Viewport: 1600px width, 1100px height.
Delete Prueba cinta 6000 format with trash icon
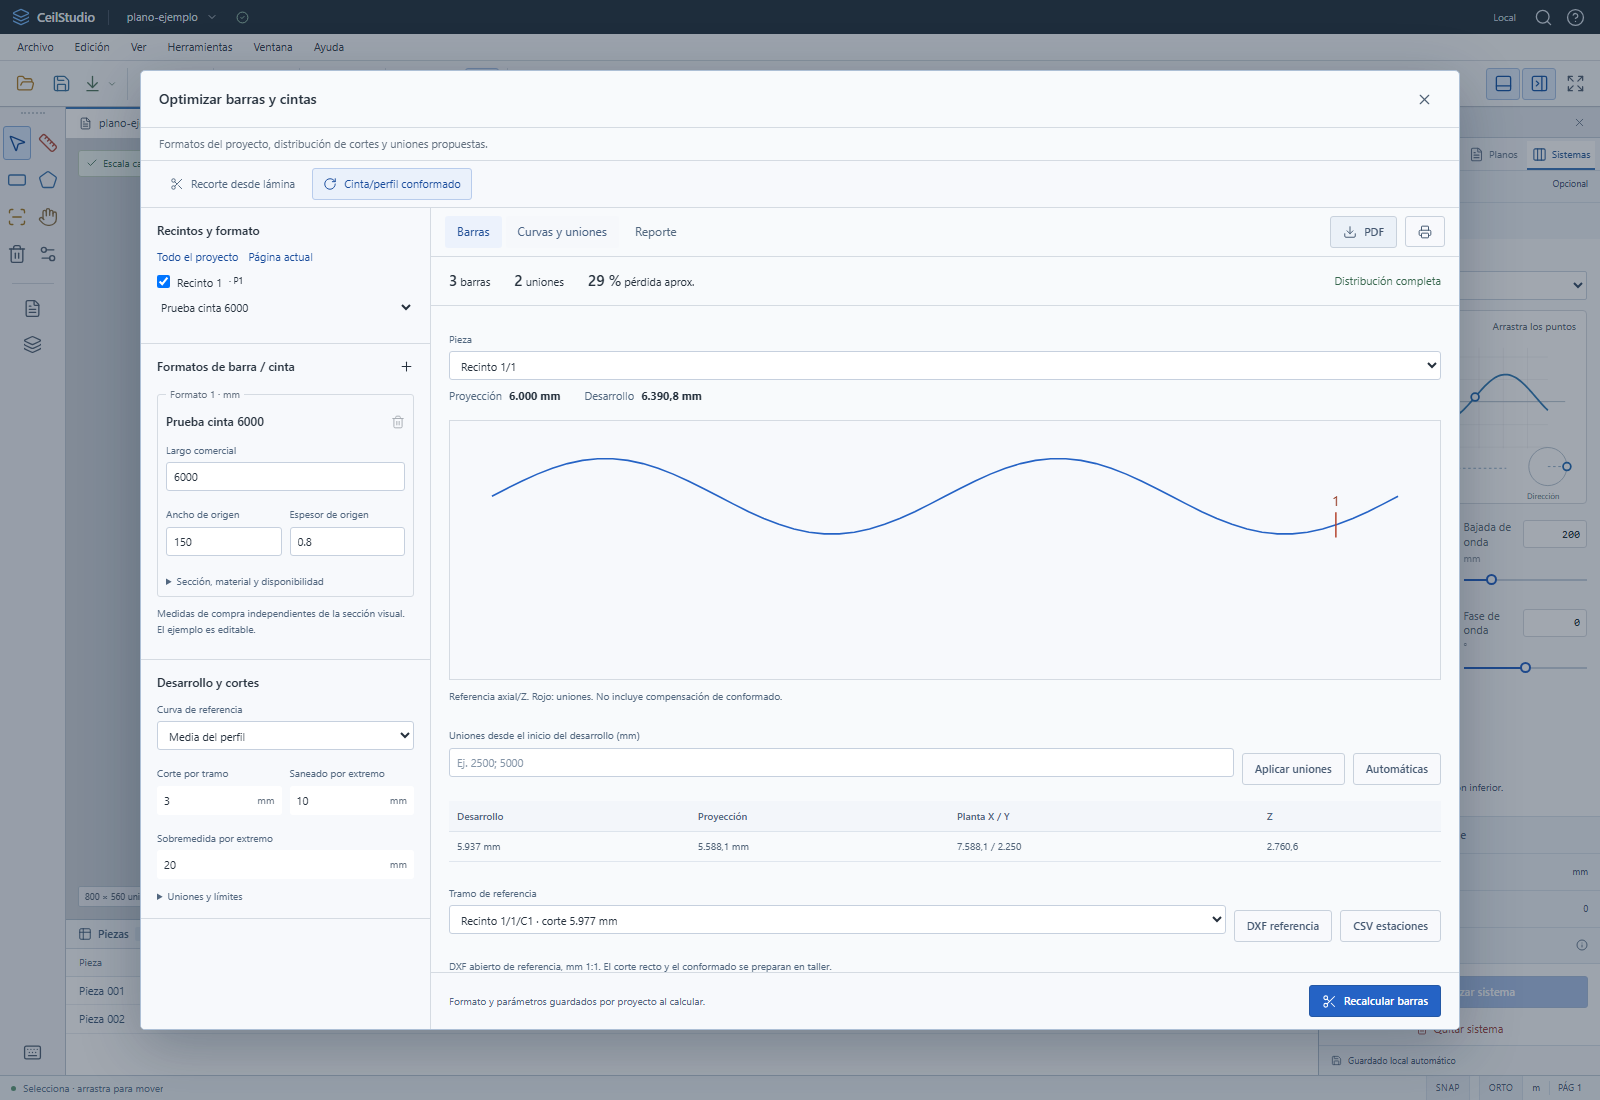point(398,422)
